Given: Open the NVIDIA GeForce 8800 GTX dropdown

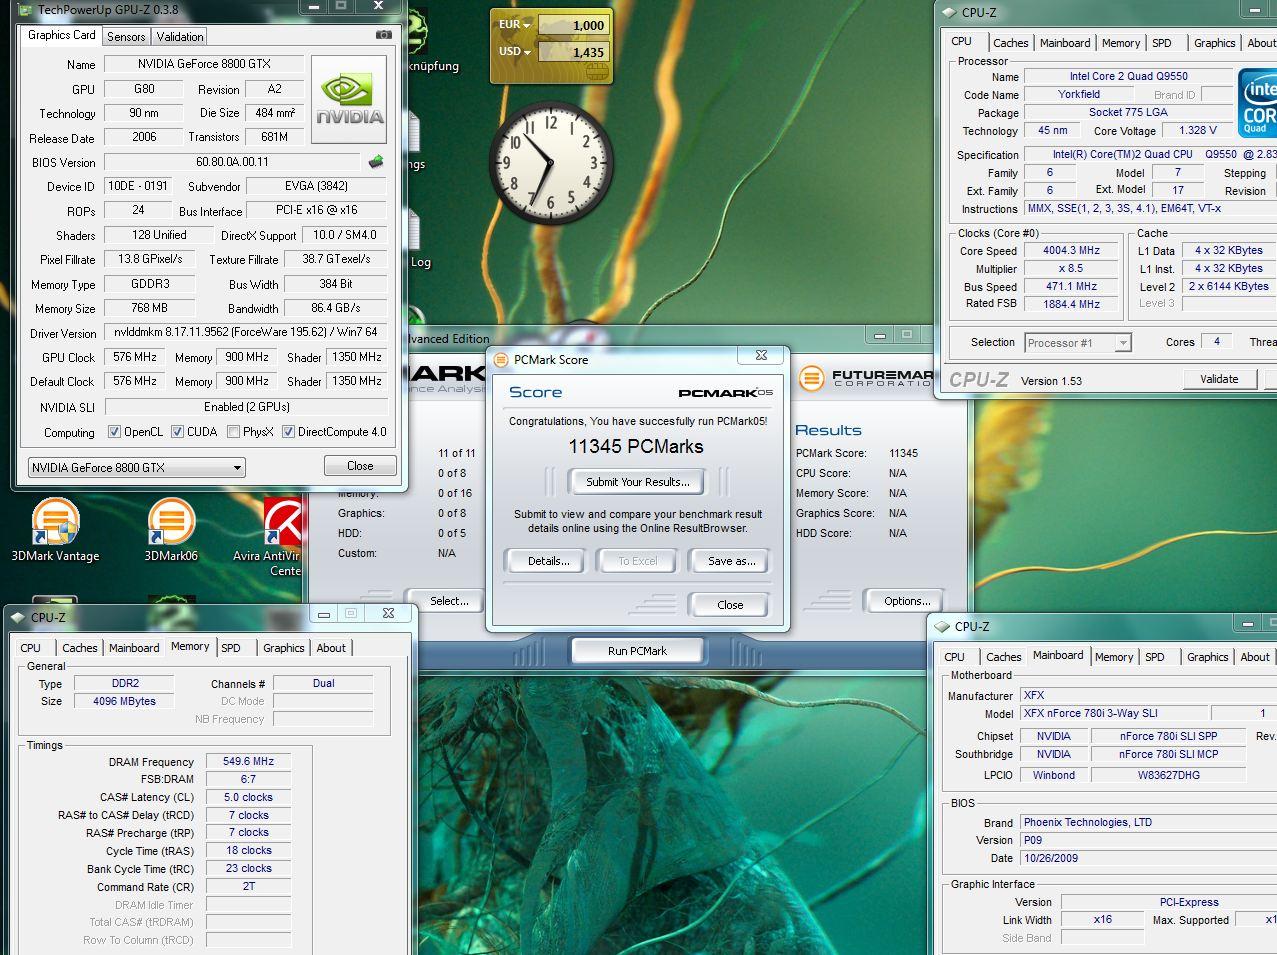Looking at the screenshot, I should click(136, 467).
